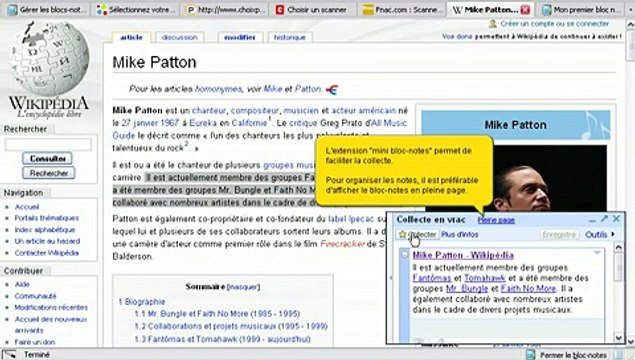The width and height of the screenshot is (635, 360).
Task: Click the Tomahawk link in the note
Action: pyautogui.click(x=485, y=278)
